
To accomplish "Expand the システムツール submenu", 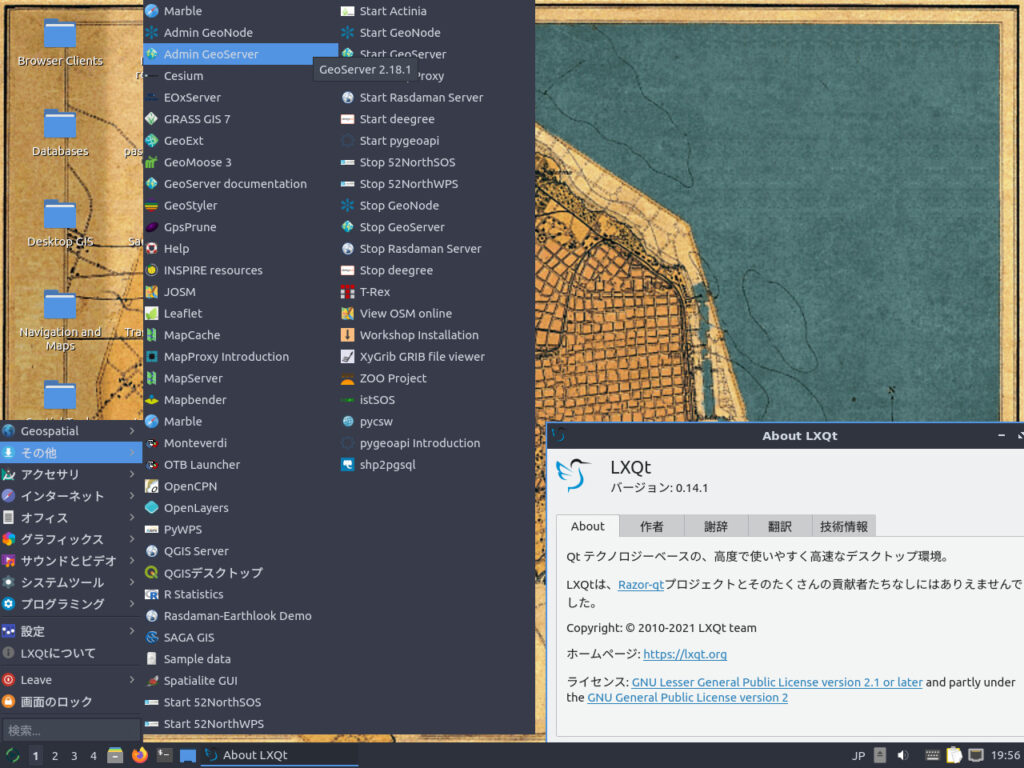I will point(60,582).
